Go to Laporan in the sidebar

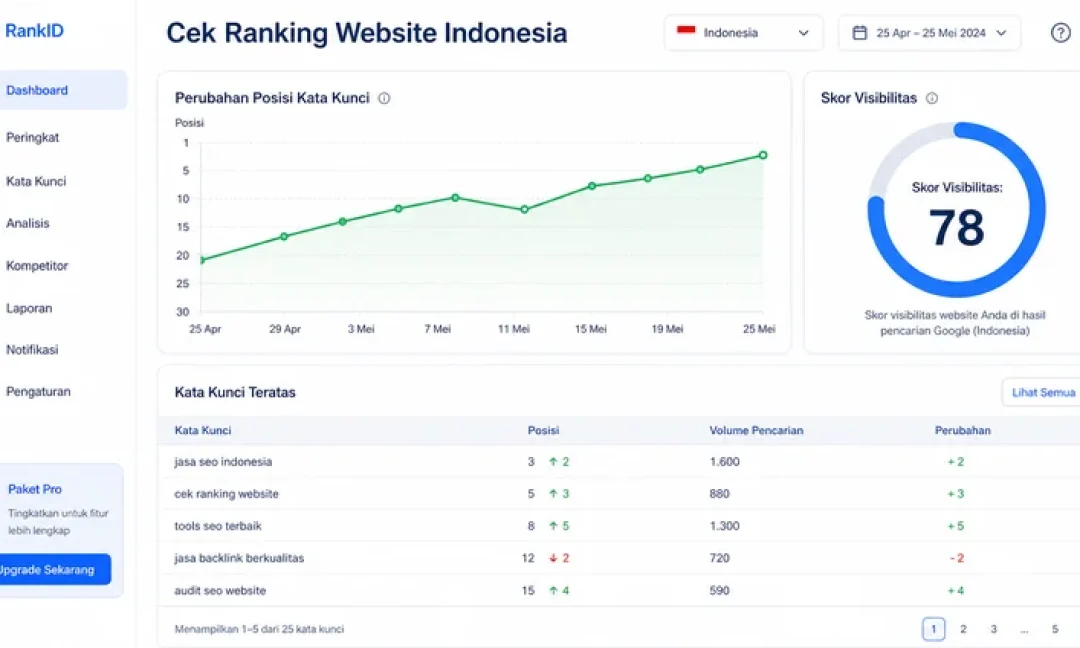(x=29, y=309)
